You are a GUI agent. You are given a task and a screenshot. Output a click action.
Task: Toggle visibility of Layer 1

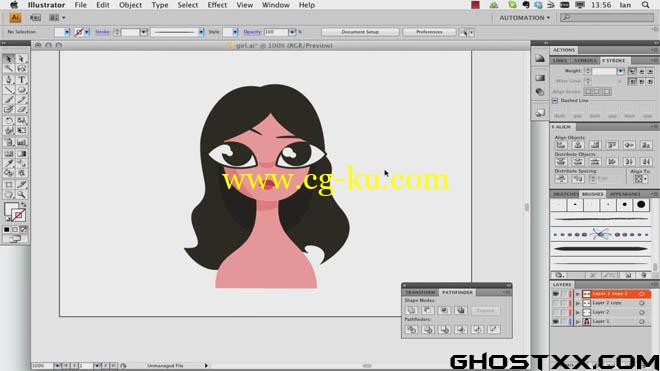556,321
